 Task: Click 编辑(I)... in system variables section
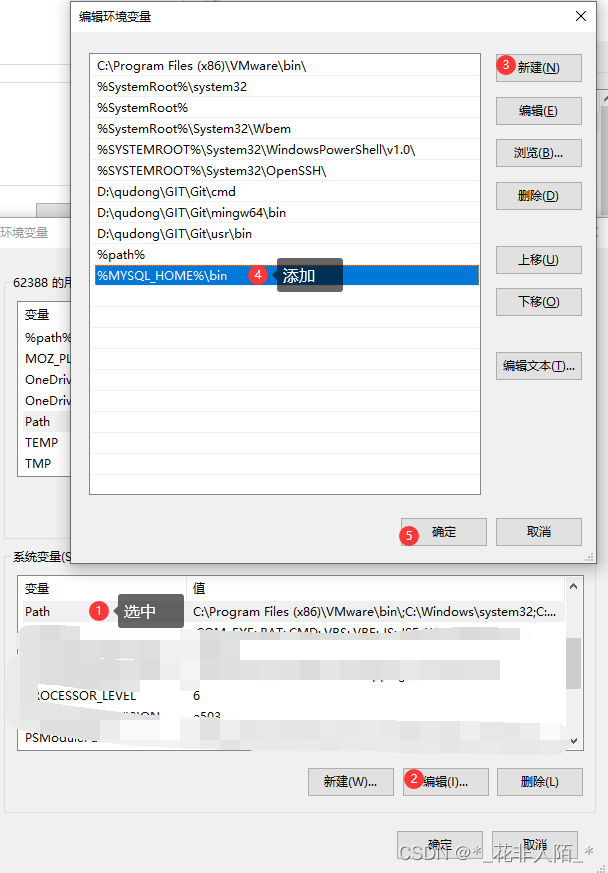445,782
